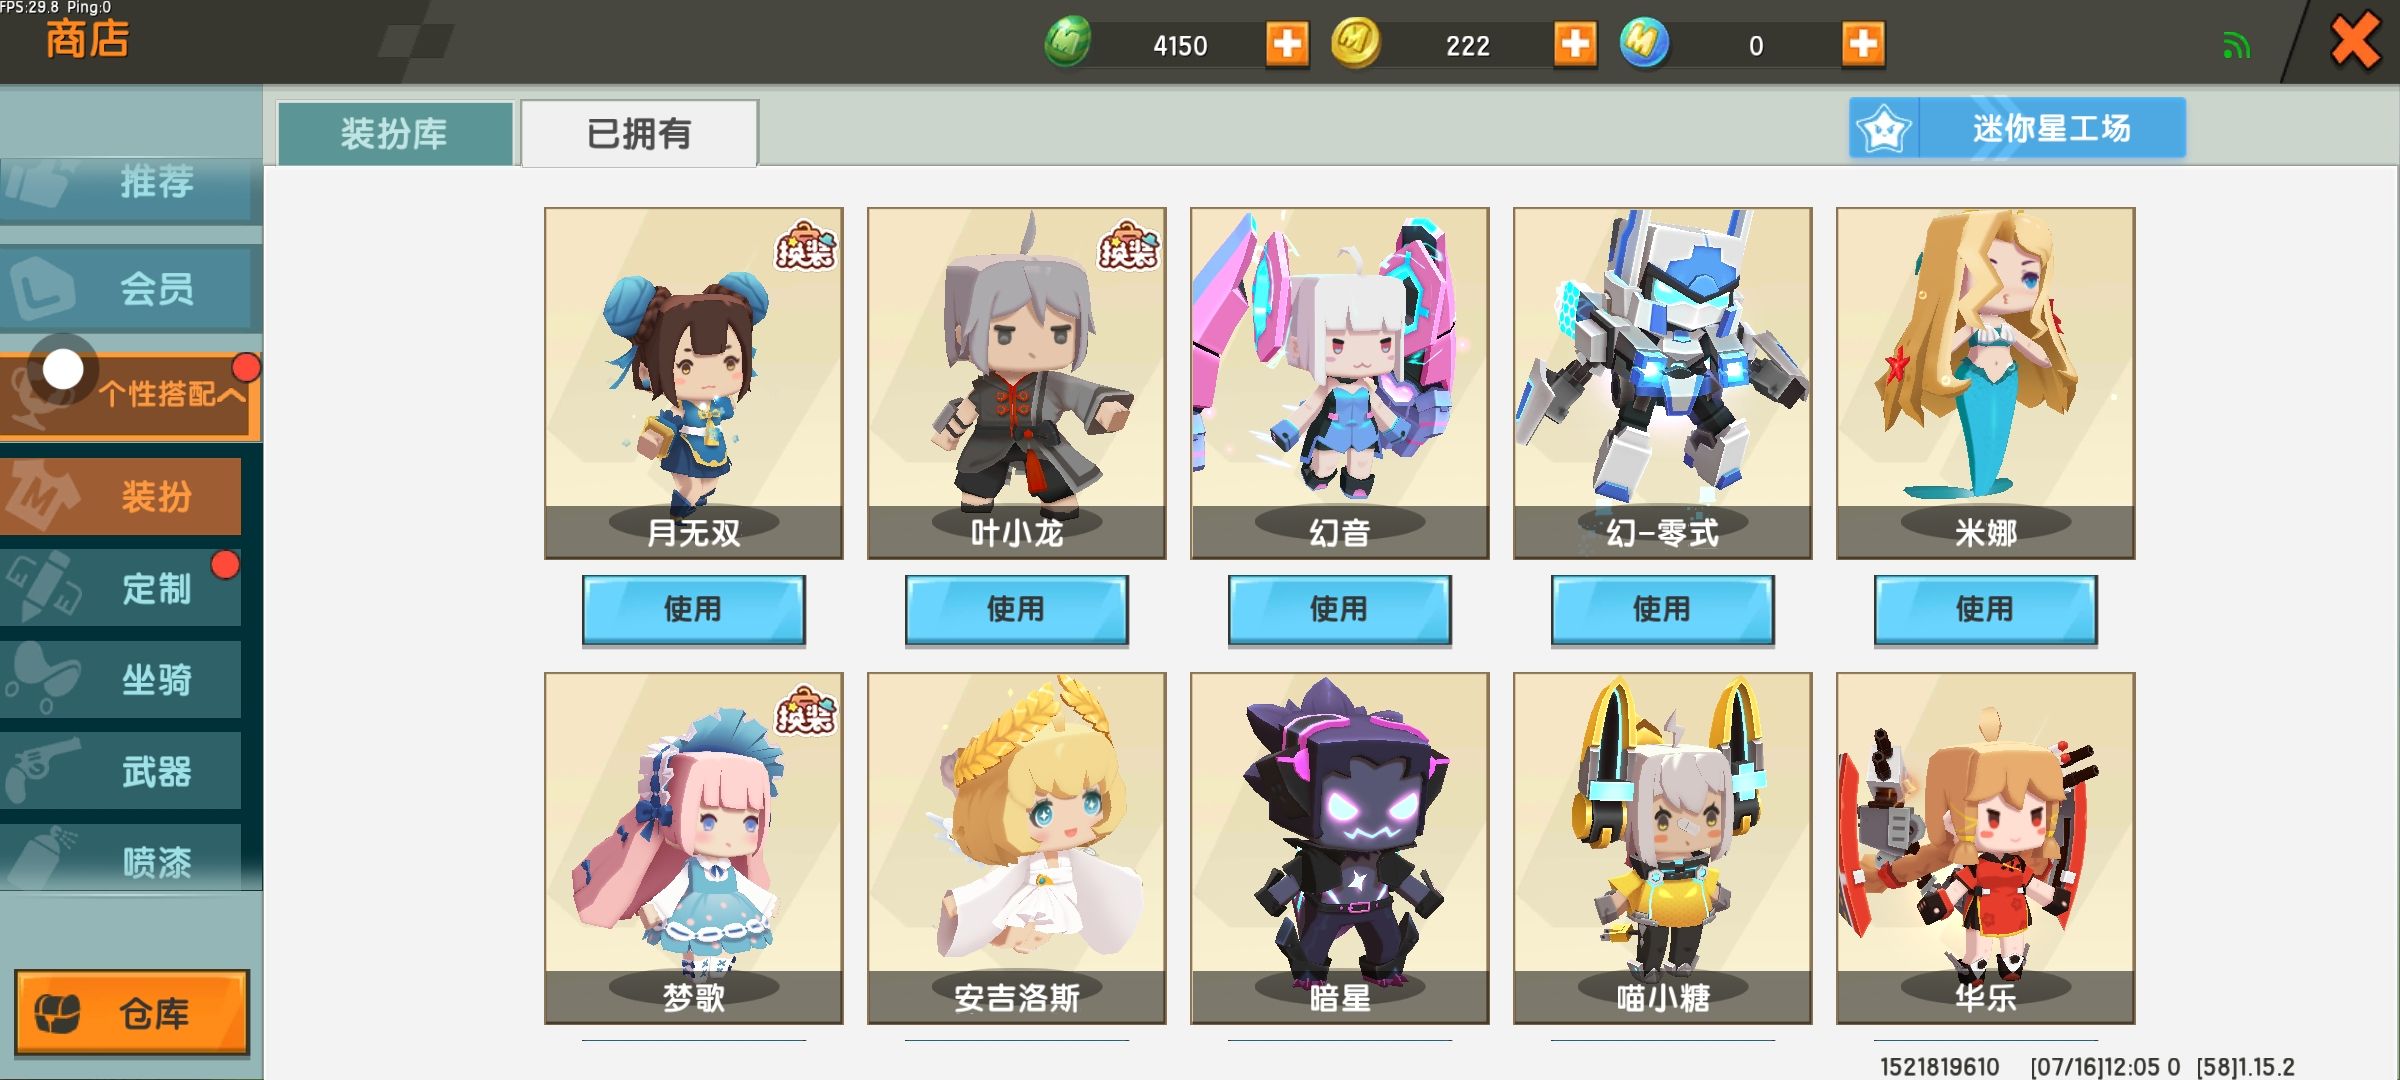Select the 幻-零式 robot thumbnail
The image size is (2400, 1080).
[x=1662, y=383]
